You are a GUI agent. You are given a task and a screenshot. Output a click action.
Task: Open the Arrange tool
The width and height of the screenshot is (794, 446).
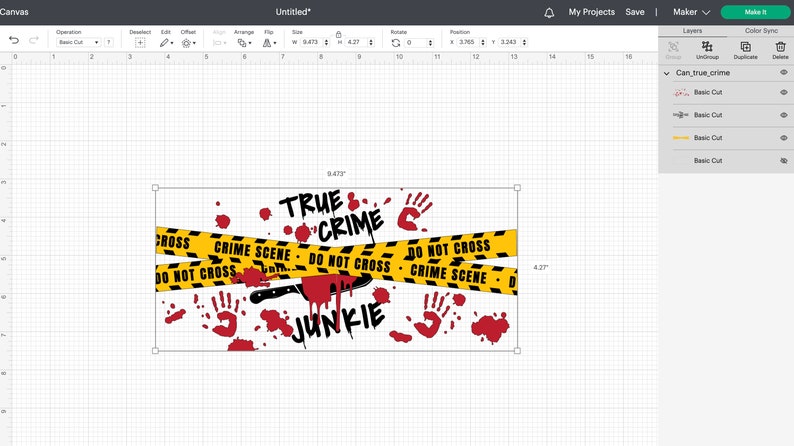(x=244, y=43)
